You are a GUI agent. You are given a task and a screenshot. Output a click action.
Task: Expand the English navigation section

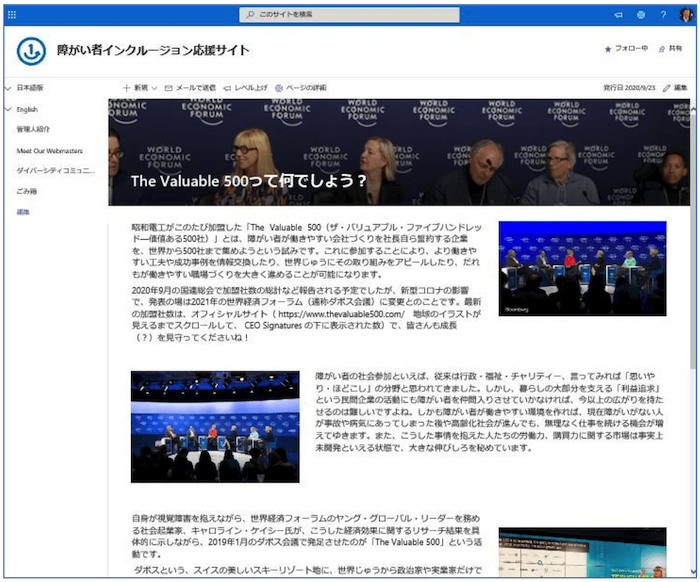8,109
